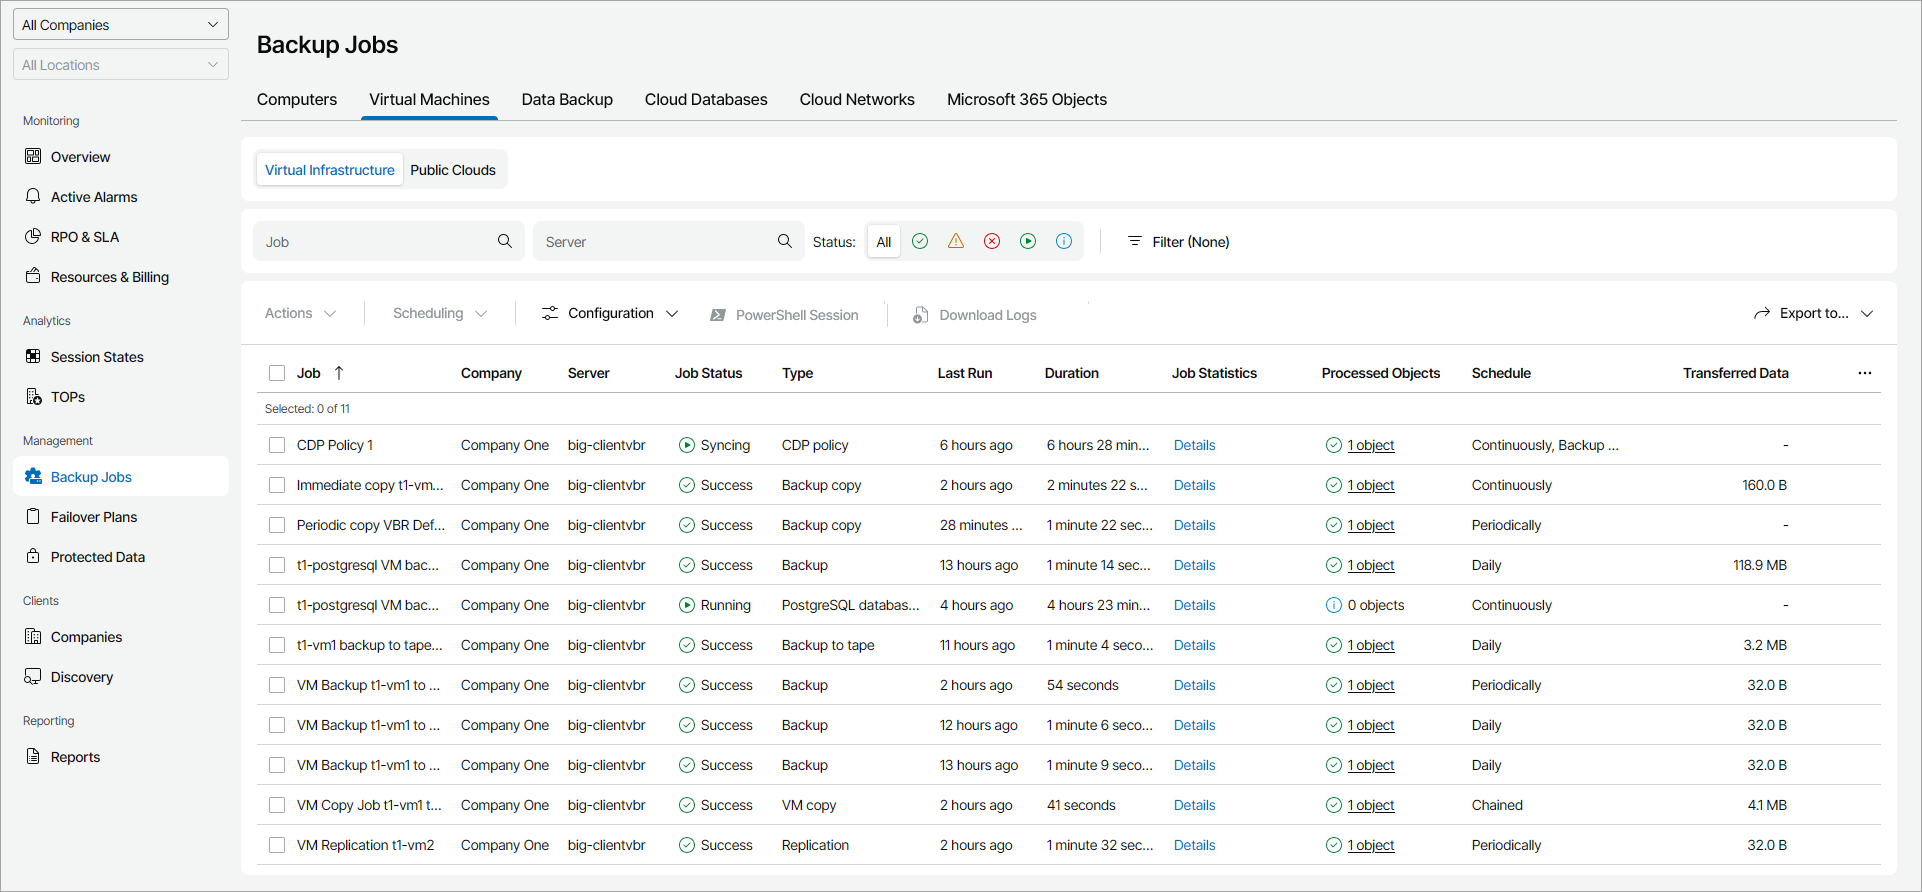Filter by running status icon
Viewport: 1922px width, 892px height.
[x=1028, y=241]
